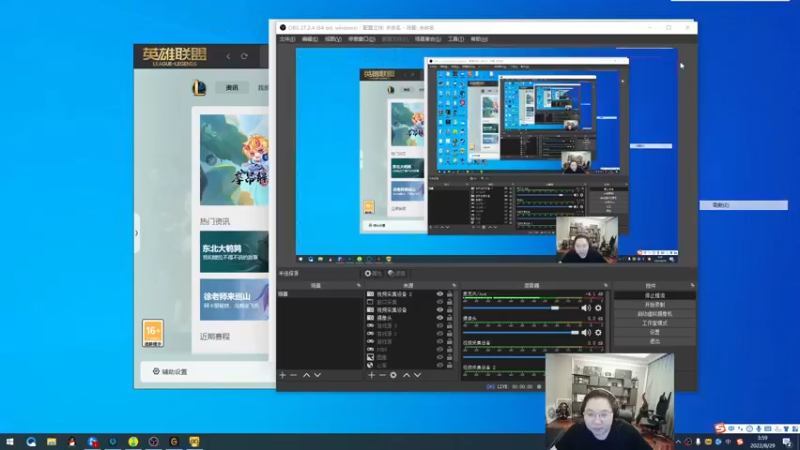
Task: Open the QQ penguin icon on the taskbar
Action: tap(72, 441)
